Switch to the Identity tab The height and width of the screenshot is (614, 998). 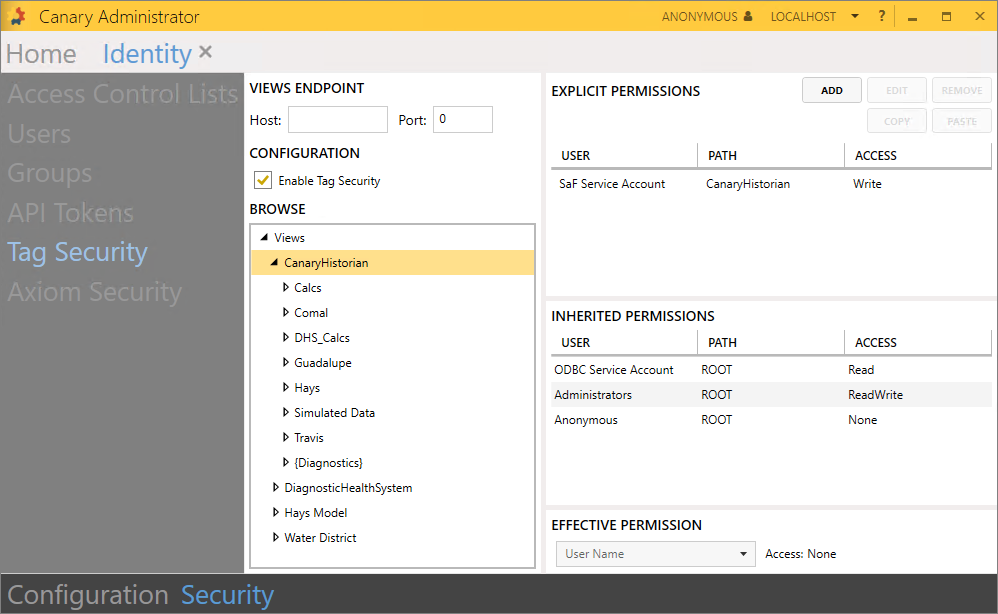147,54
